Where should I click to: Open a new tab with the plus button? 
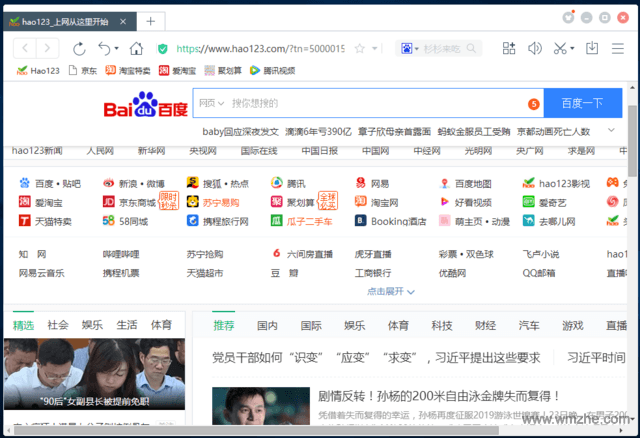click(151, 21)
